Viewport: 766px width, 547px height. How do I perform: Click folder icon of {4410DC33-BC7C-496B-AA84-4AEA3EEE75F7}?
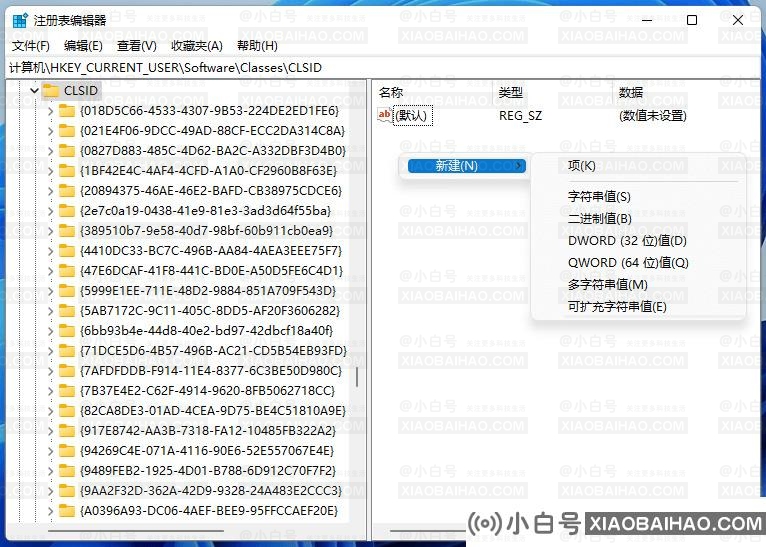click(67, 251)
